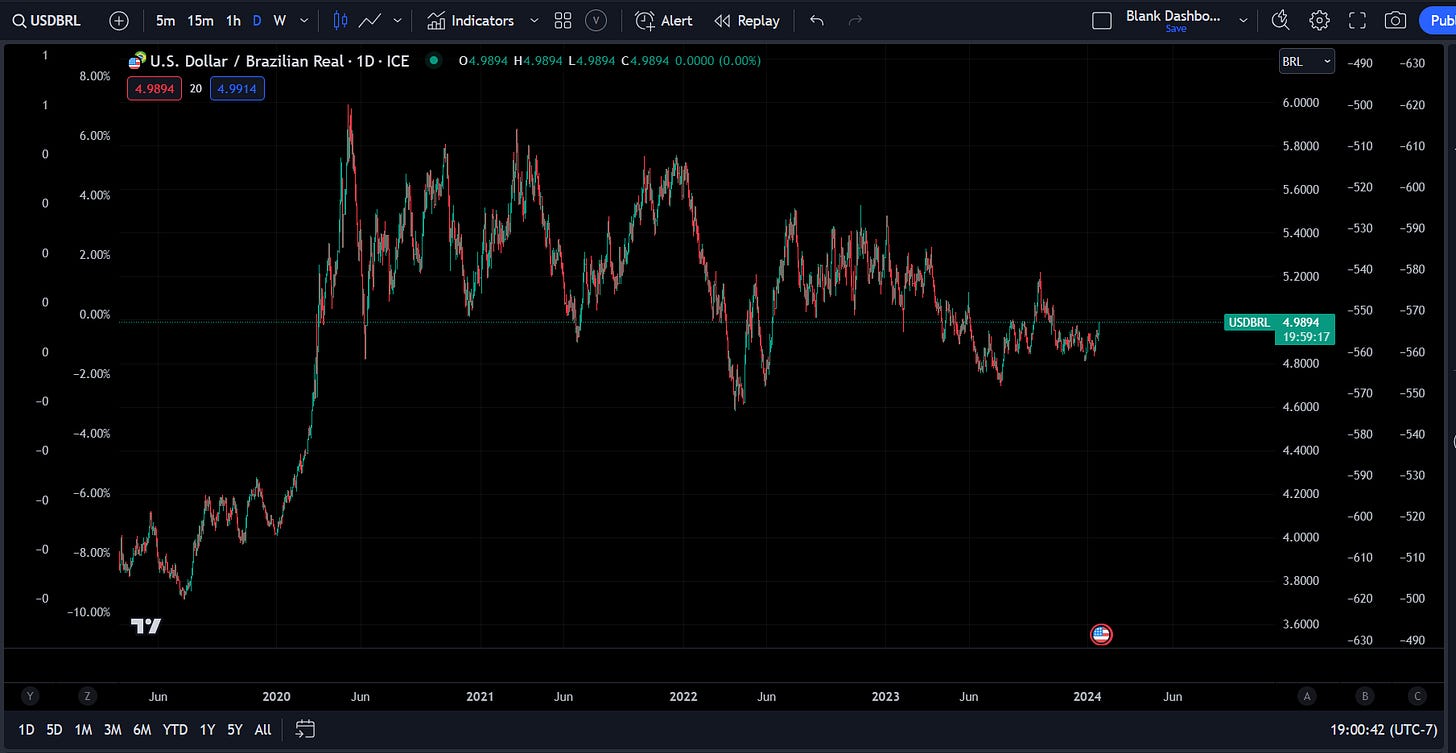Screen dimensions: 1456x753
Task: Show All available date range
Action: tap(263, 730)
